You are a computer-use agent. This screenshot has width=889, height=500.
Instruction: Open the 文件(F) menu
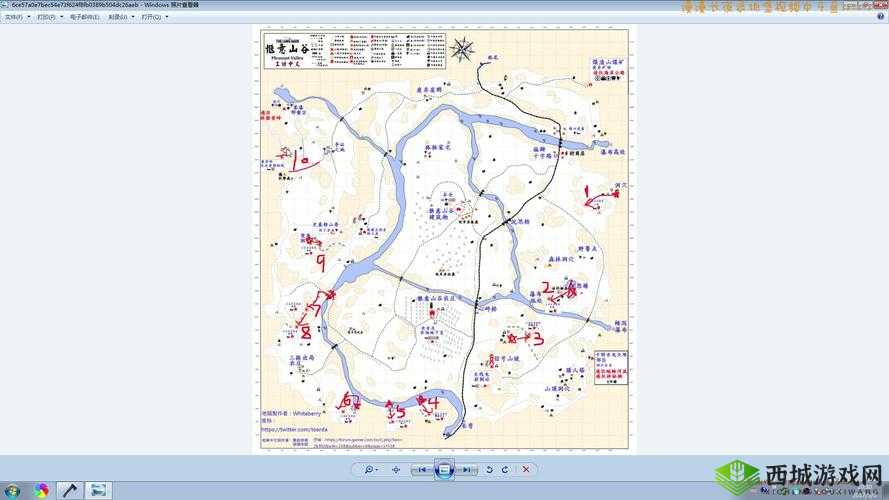tap(15, 17)
